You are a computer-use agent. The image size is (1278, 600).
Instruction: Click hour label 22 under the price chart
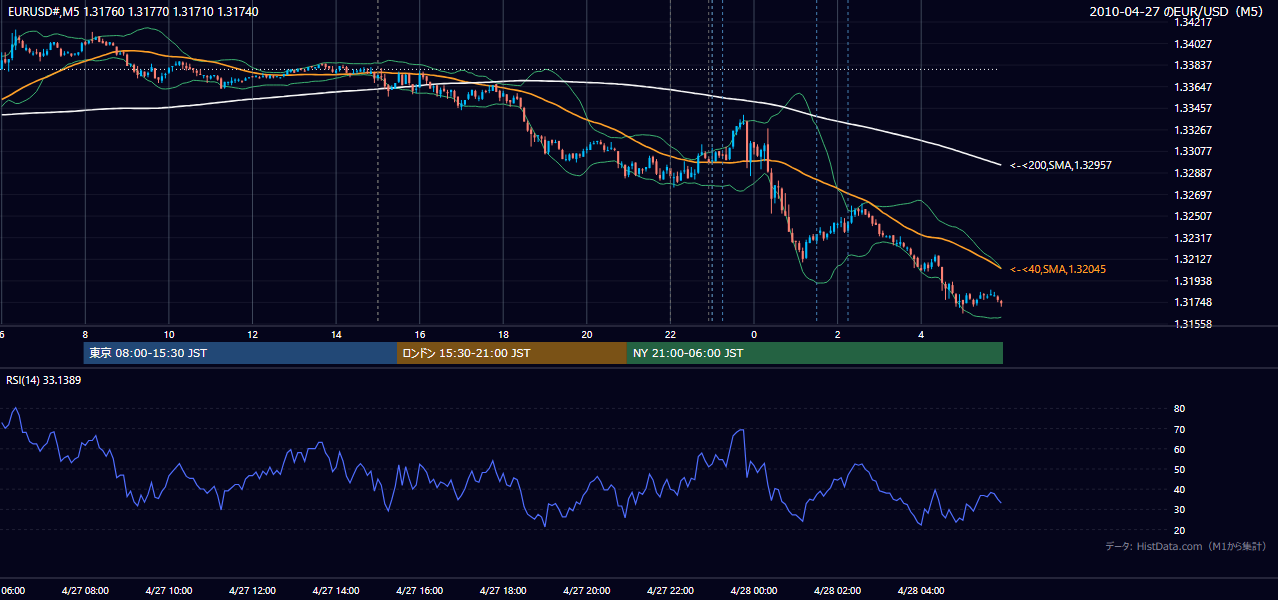[670, 335]
